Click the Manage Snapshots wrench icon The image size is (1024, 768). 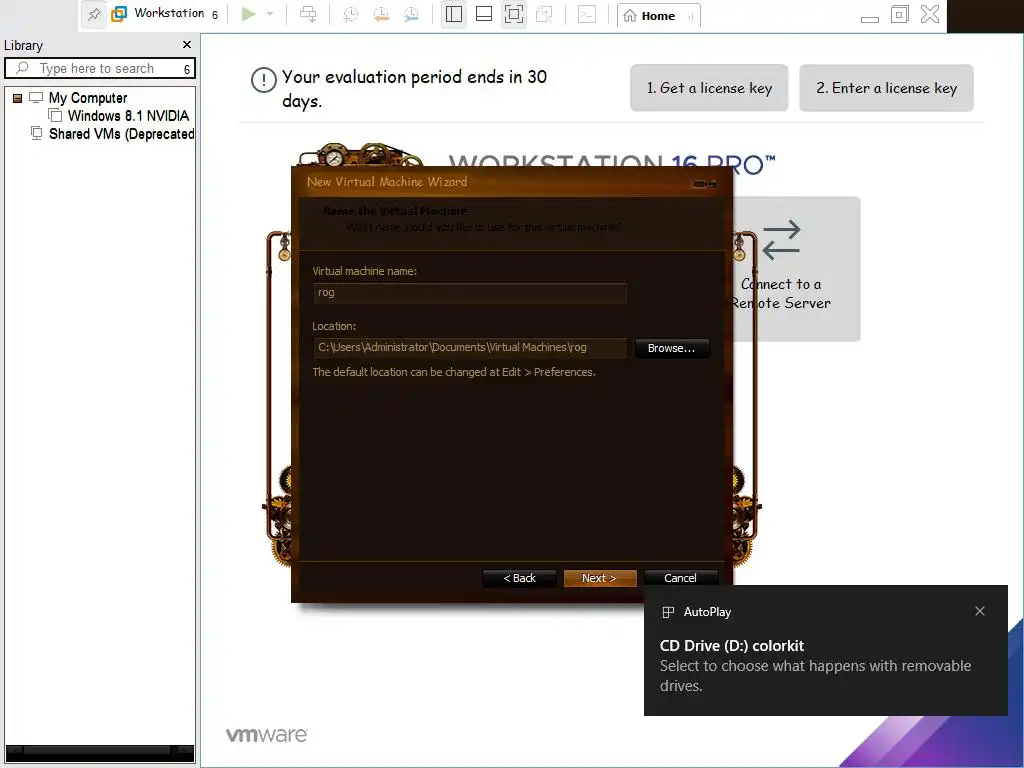coord(411,14)
